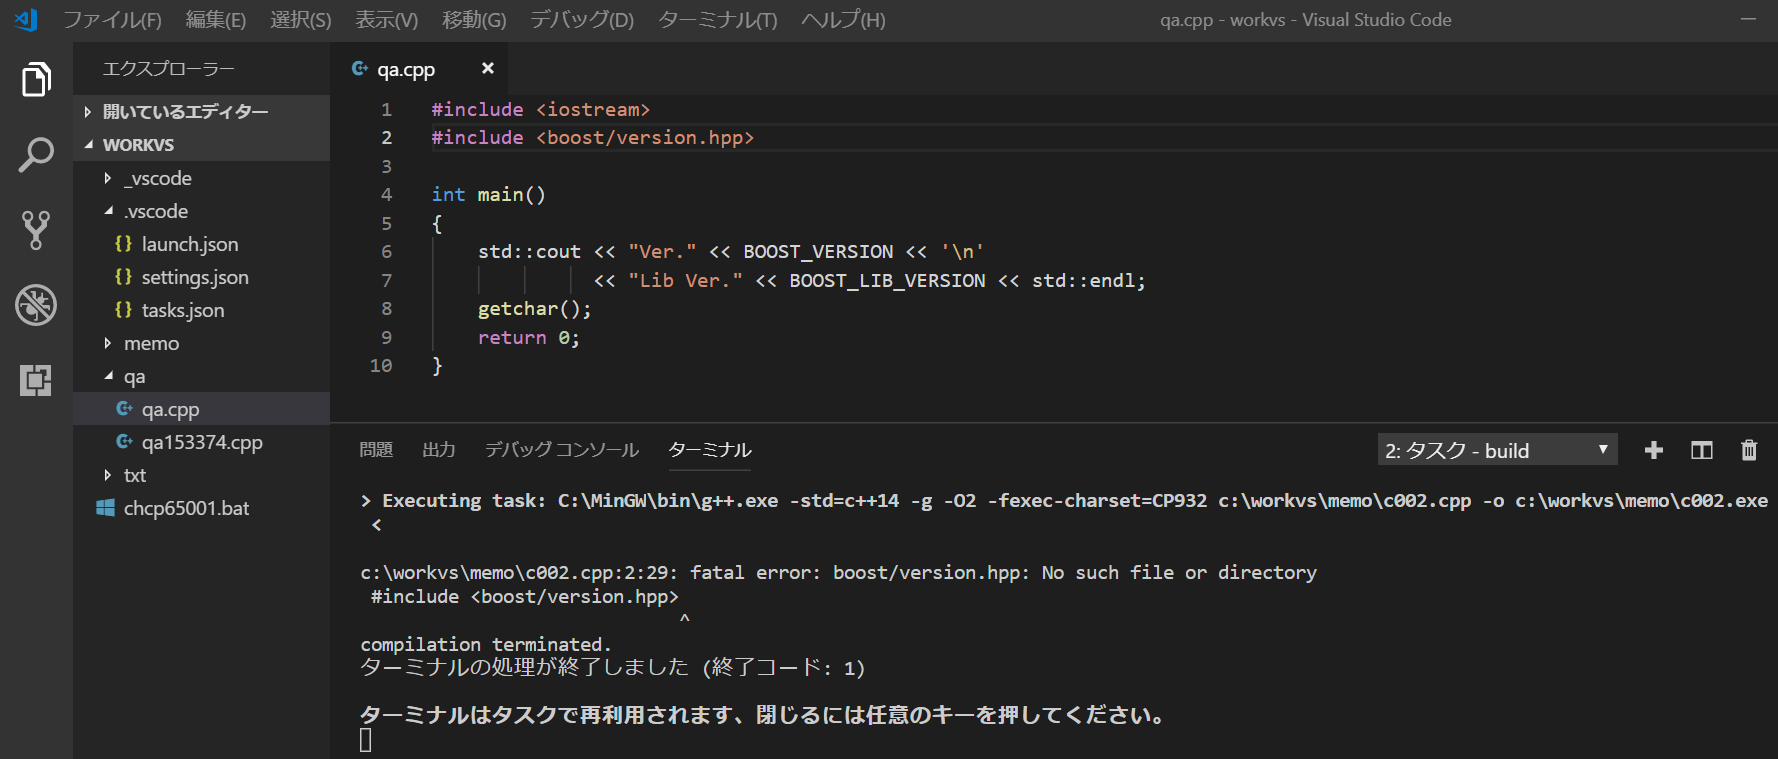Switch to the デバッグ コンソール tab
Screen dimensions: 1778x759
pyautogui.click(x=562, y=450)
